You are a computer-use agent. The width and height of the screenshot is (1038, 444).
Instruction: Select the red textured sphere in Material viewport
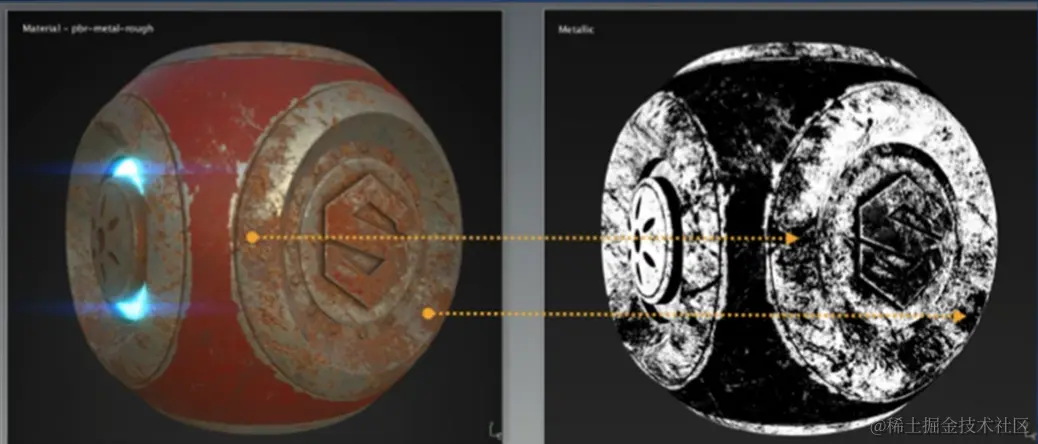point(263,236)
